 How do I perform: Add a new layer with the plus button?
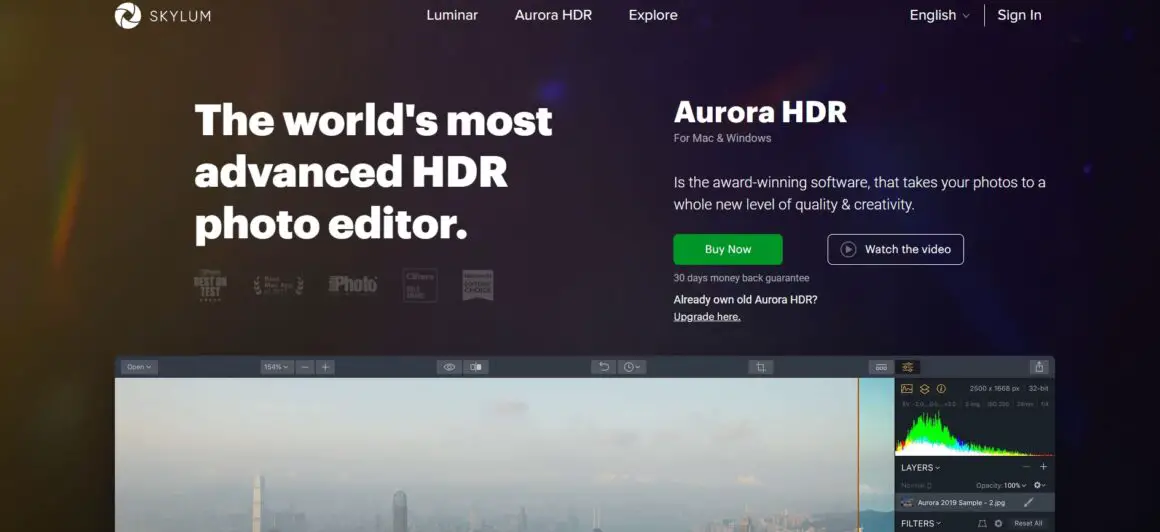click(x=1043, y=467)
